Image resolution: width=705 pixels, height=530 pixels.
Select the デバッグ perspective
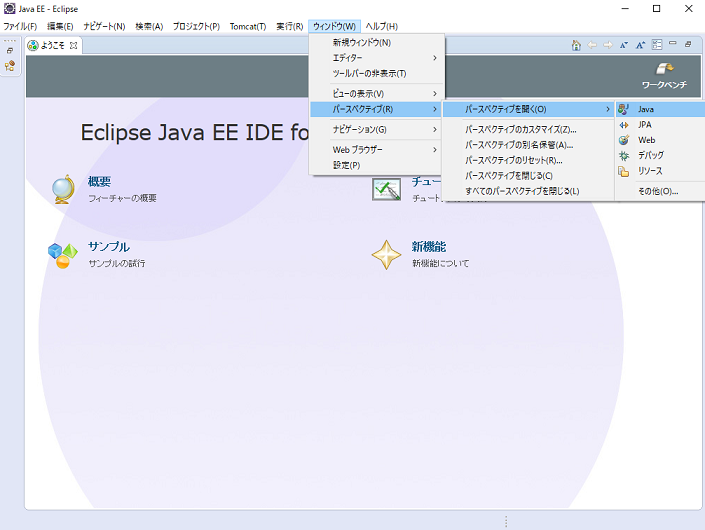coord(660,156)
